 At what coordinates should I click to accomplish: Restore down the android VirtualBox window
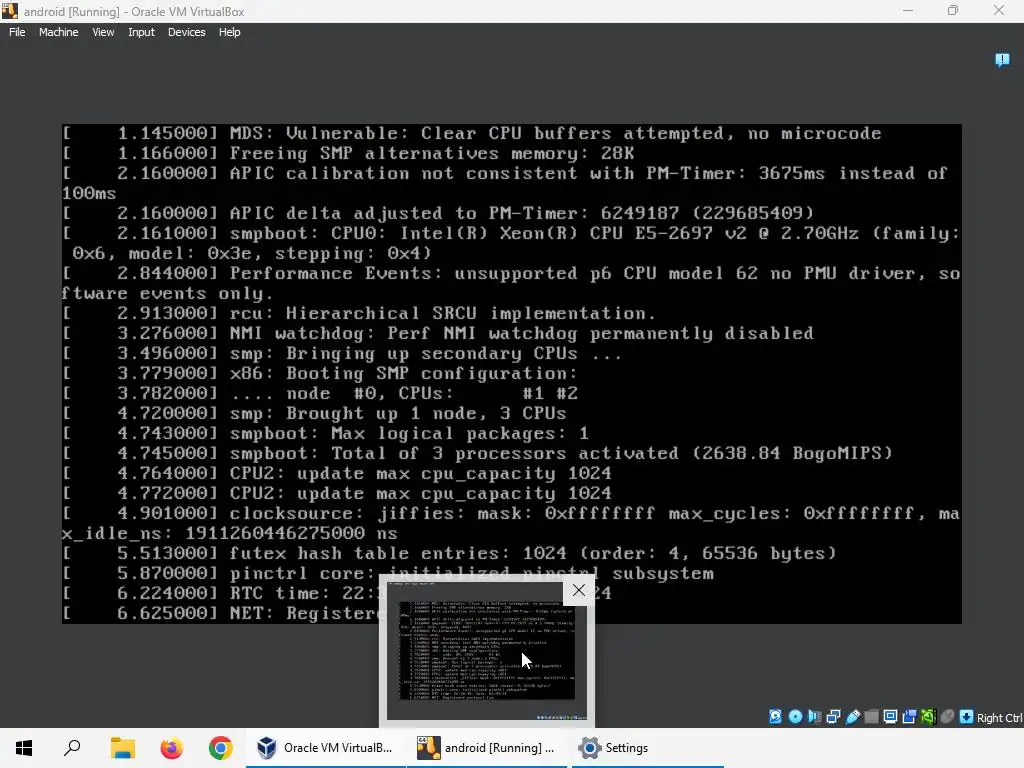point(953,10)
